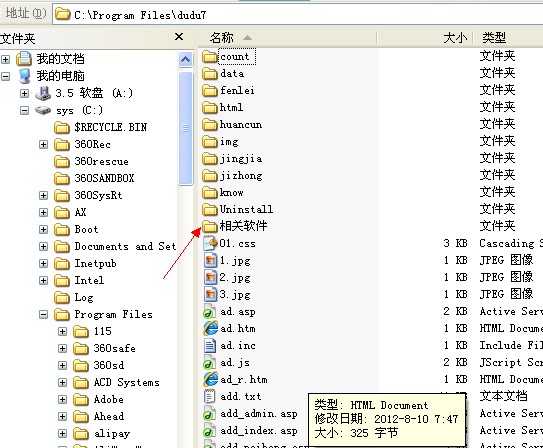
Task: Select the ad.asp file icon
Action: point(210,312)
